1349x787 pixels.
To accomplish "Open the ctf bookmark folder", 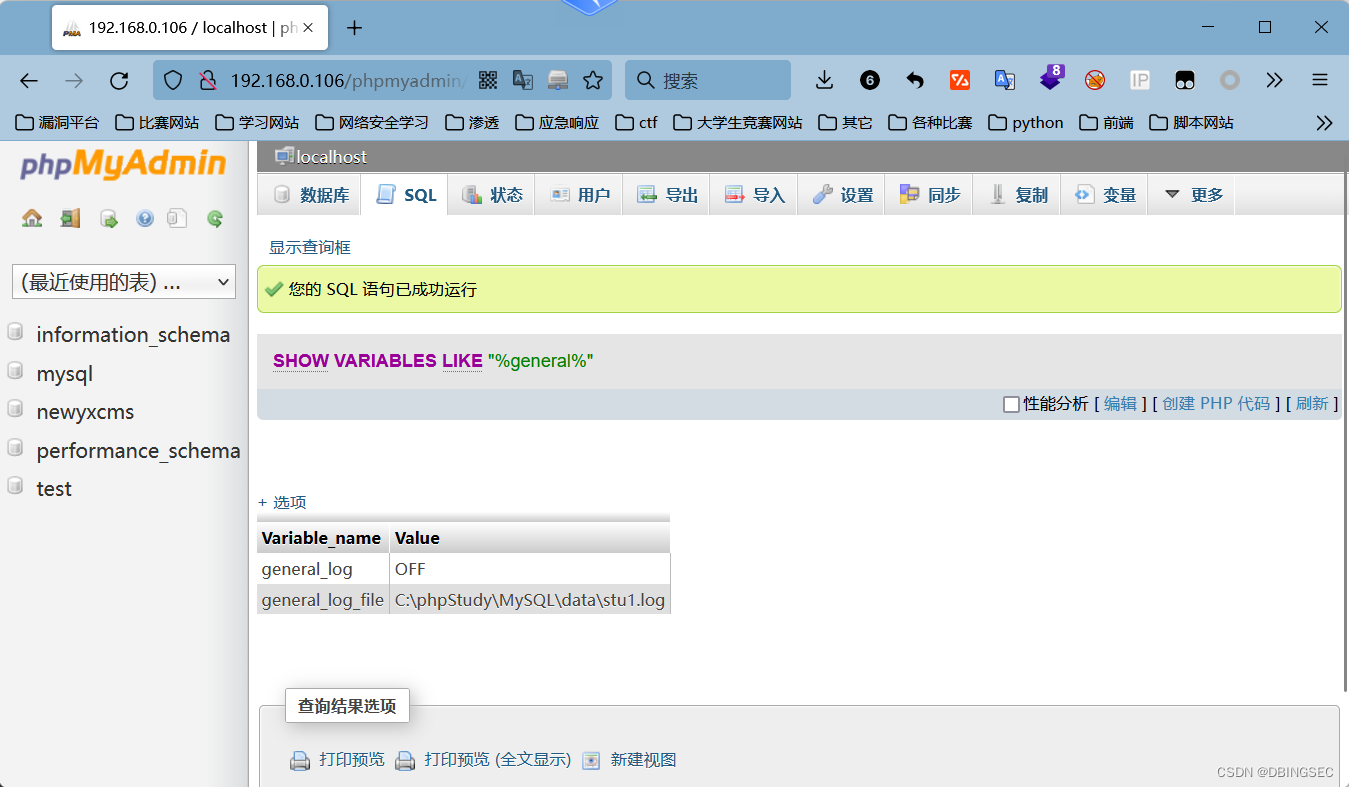I will (x=636, y=123).
